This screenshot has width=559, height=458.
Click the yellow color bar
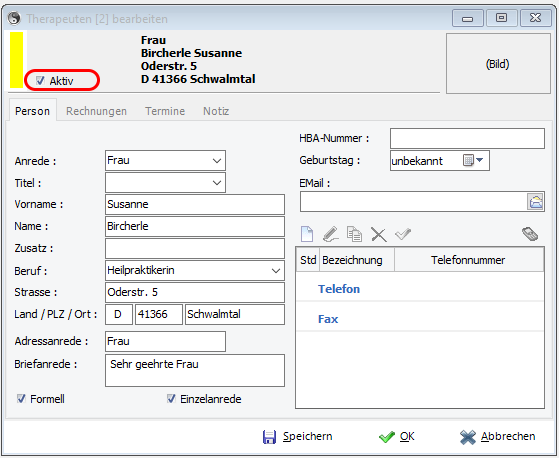coord(16,60)
